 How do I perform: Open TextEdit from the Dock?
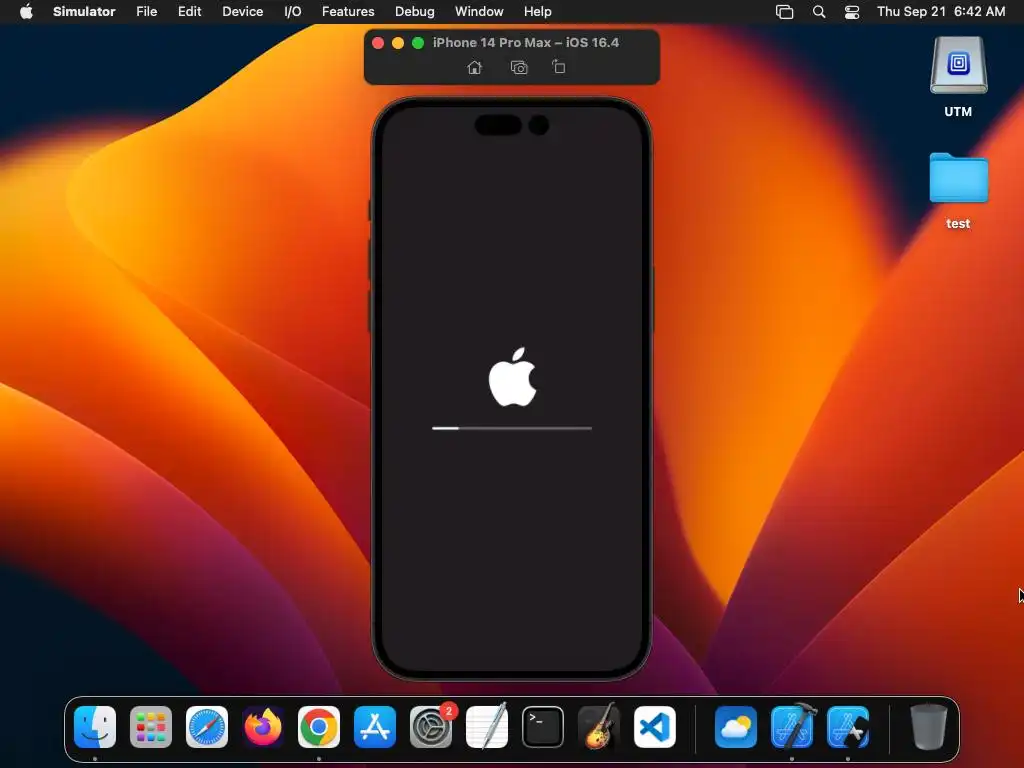pos(487,726)
